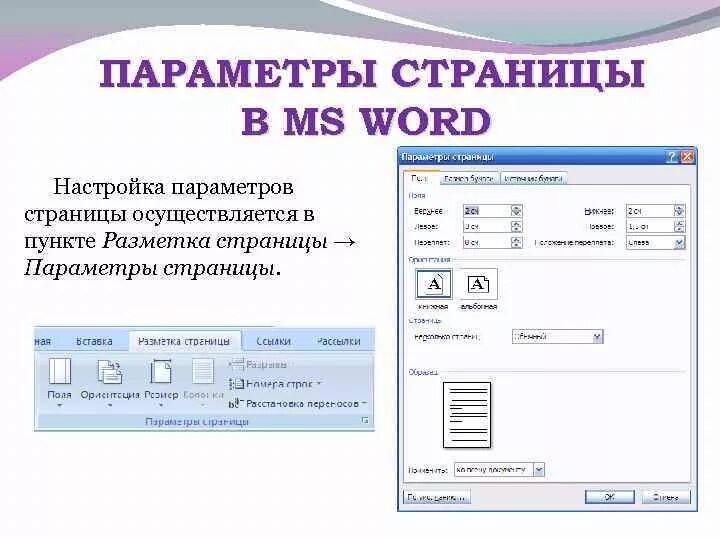Expand the Номера строк dropdown arrow
The image size is (720, 540).
tap(319, 384)
